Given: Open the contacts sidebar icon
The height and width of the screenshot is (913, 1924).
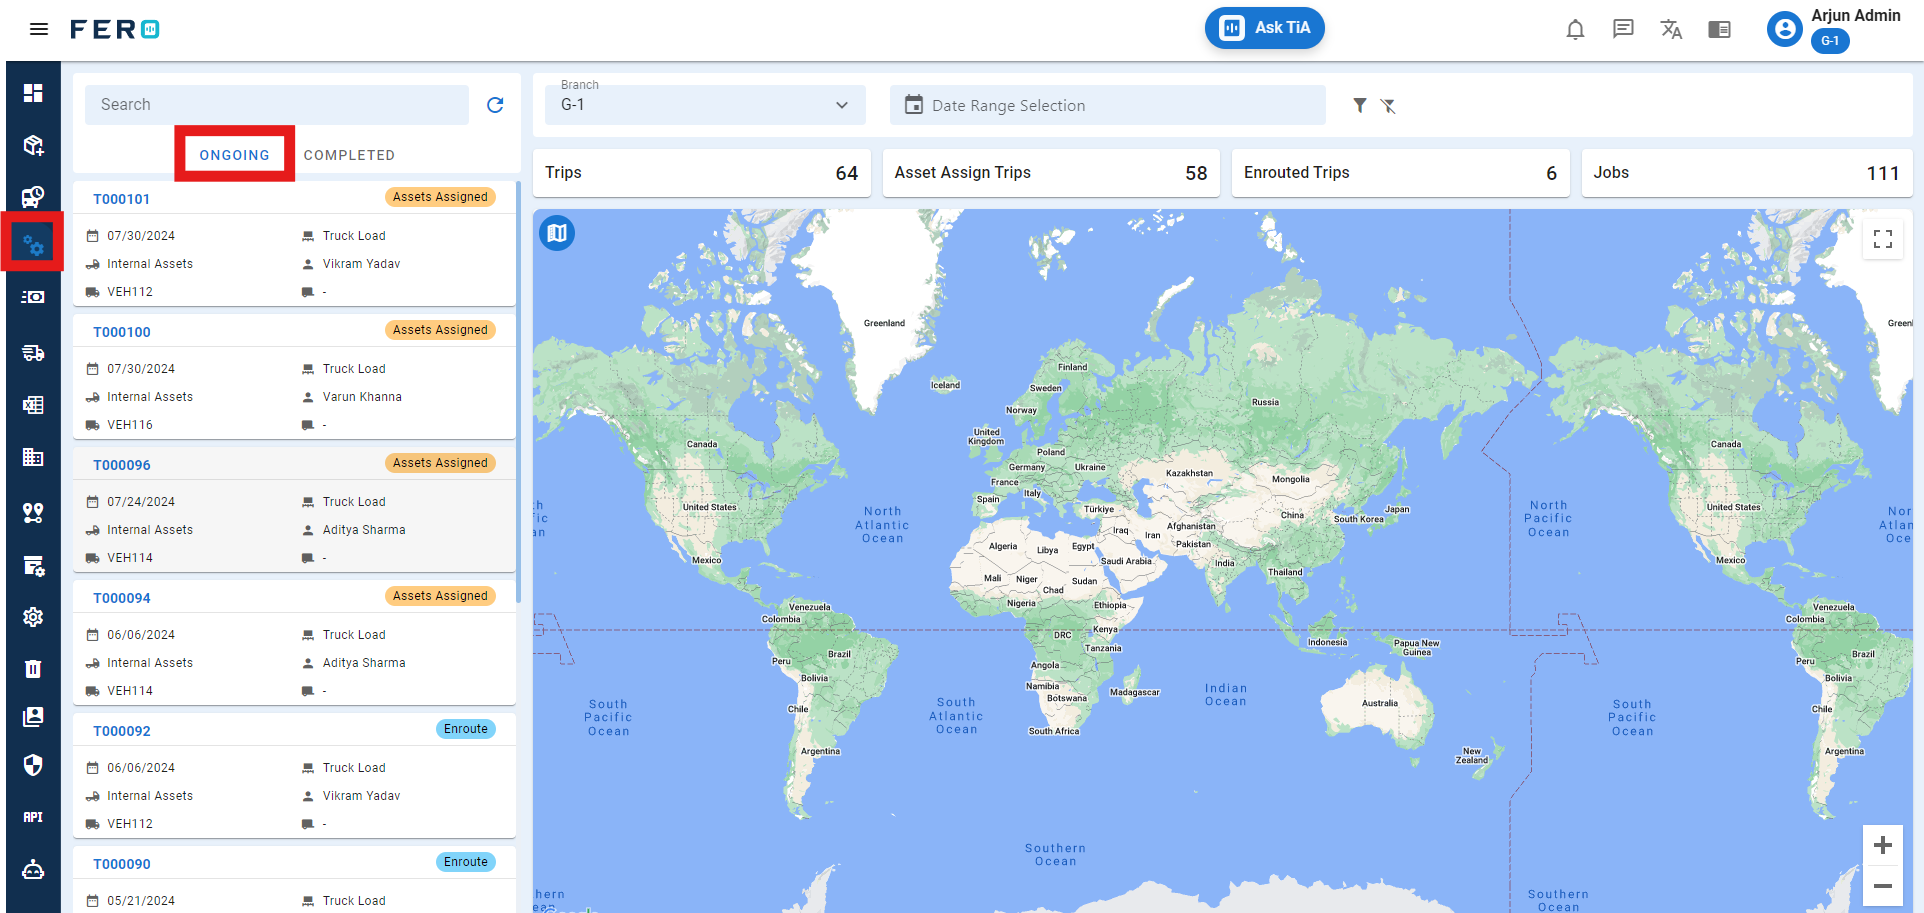Looking at the screenshot, I should (33, 717).
